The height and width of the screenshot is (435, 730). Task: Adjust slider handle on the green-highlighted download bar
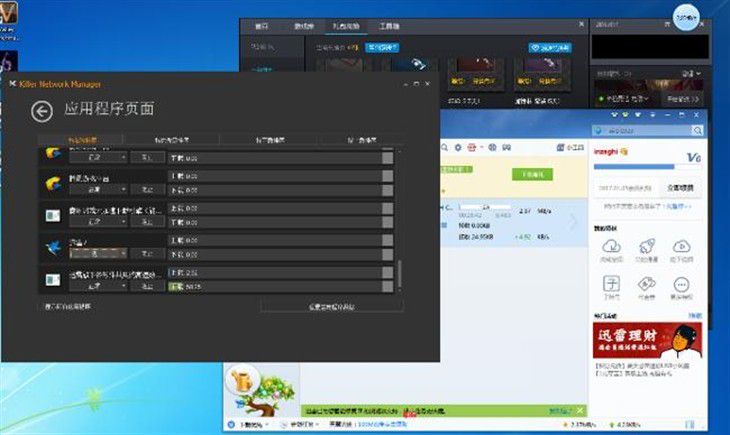pyautogui.click(x=387, y=286)
